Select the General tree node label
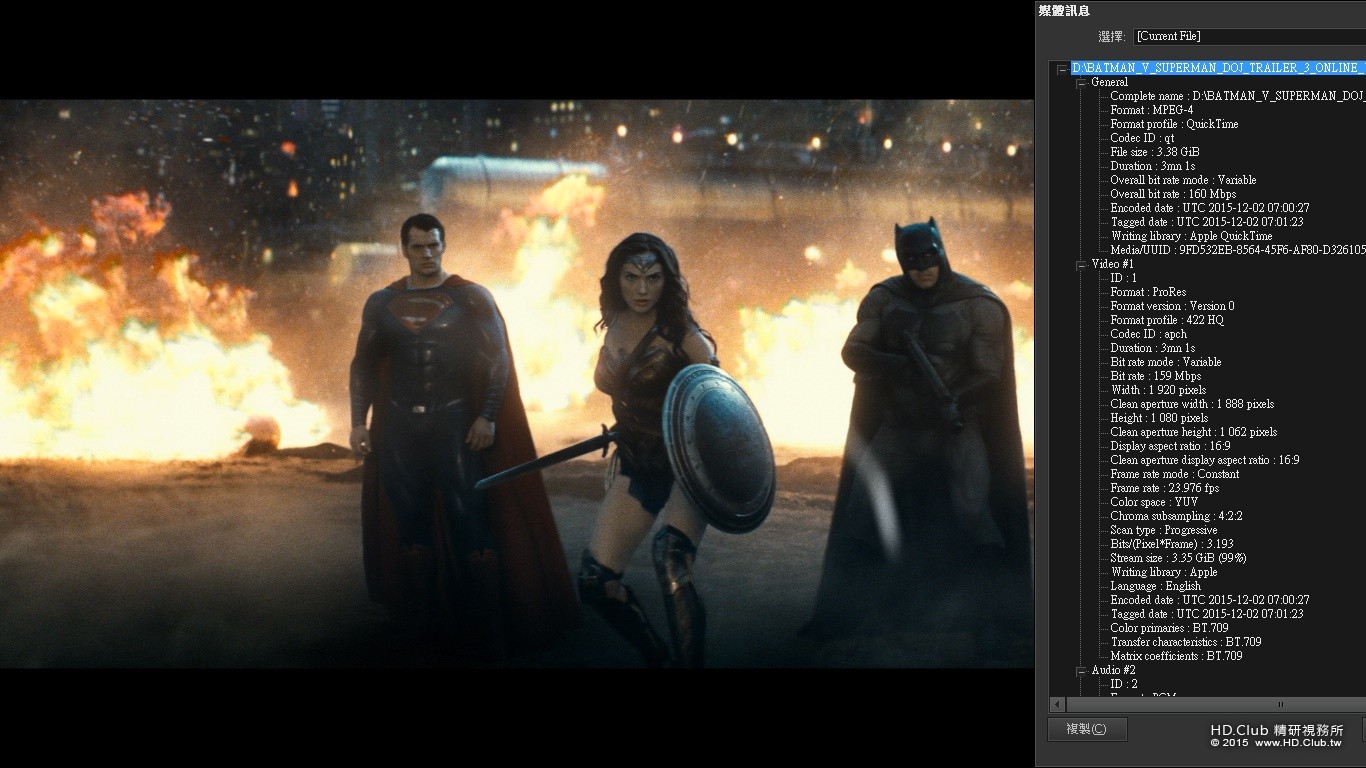This screenshot has height=768, width=1366. (1109, 82)
